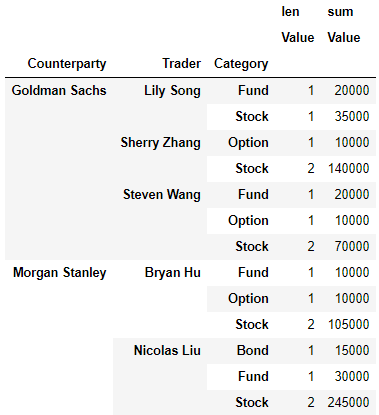The width and height of the screenshot is (379, 415).
Task: Click the 105000 sum value
Action: pos(349,324)
